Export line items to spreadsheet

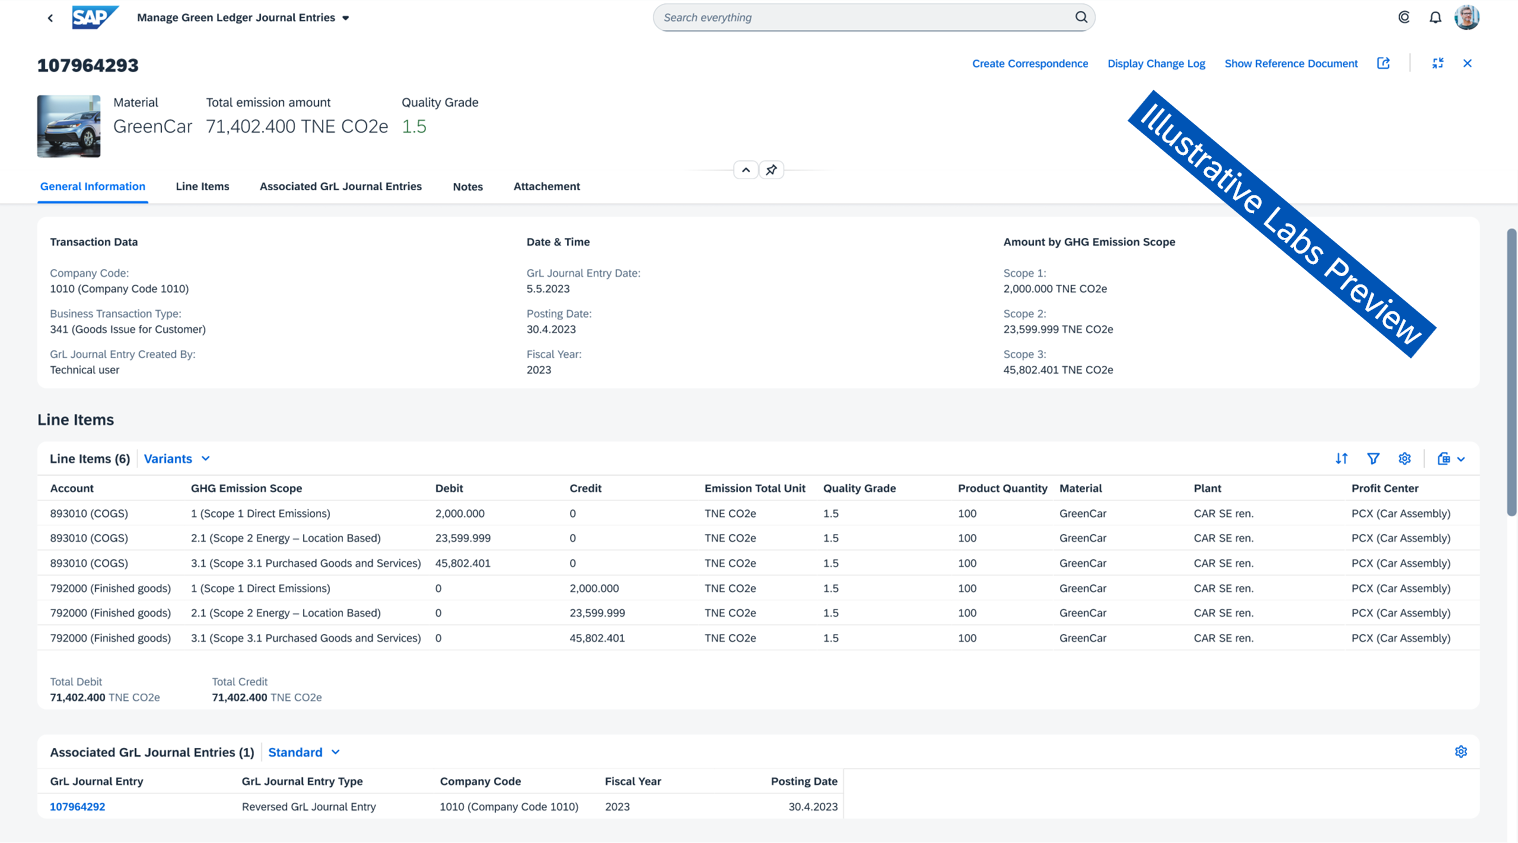pos(1444,459)
